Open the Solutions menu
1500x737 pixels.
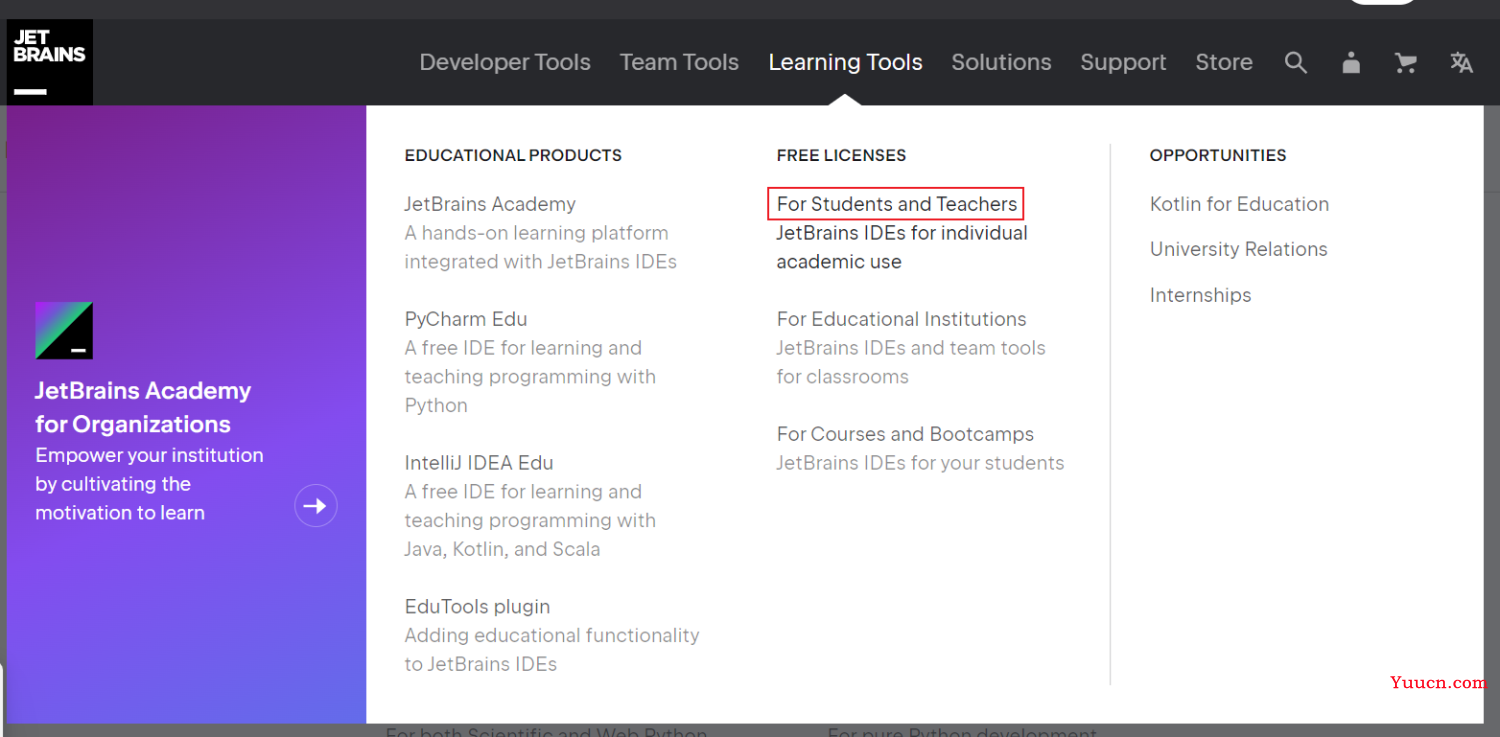[1001, 62]
